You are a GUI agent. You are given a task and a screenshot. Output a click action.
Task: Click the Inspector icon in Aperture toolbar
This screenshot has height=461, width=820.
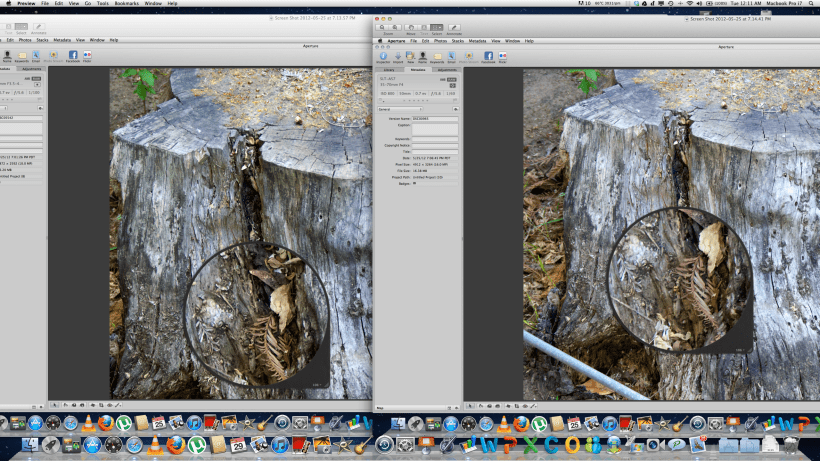383,57
